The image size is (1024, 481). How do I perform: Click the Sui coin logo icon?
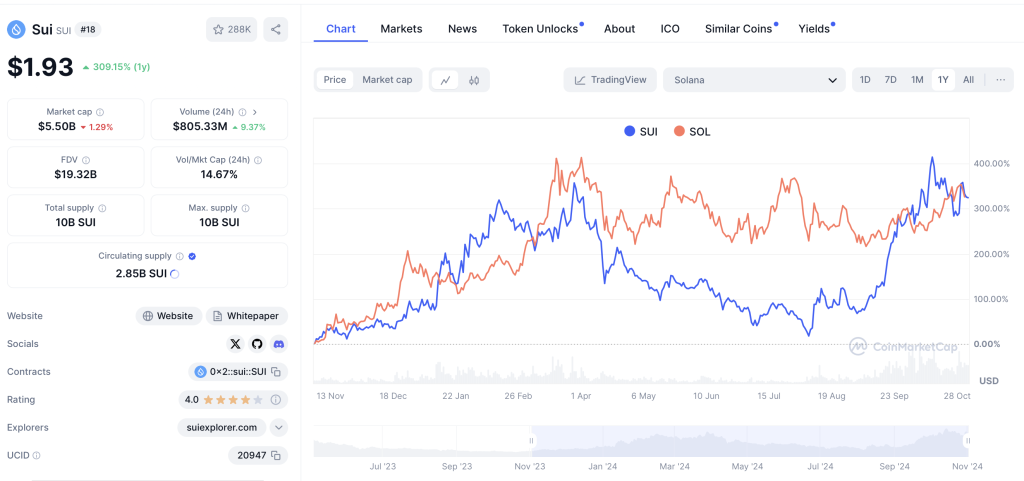point(16,29)
